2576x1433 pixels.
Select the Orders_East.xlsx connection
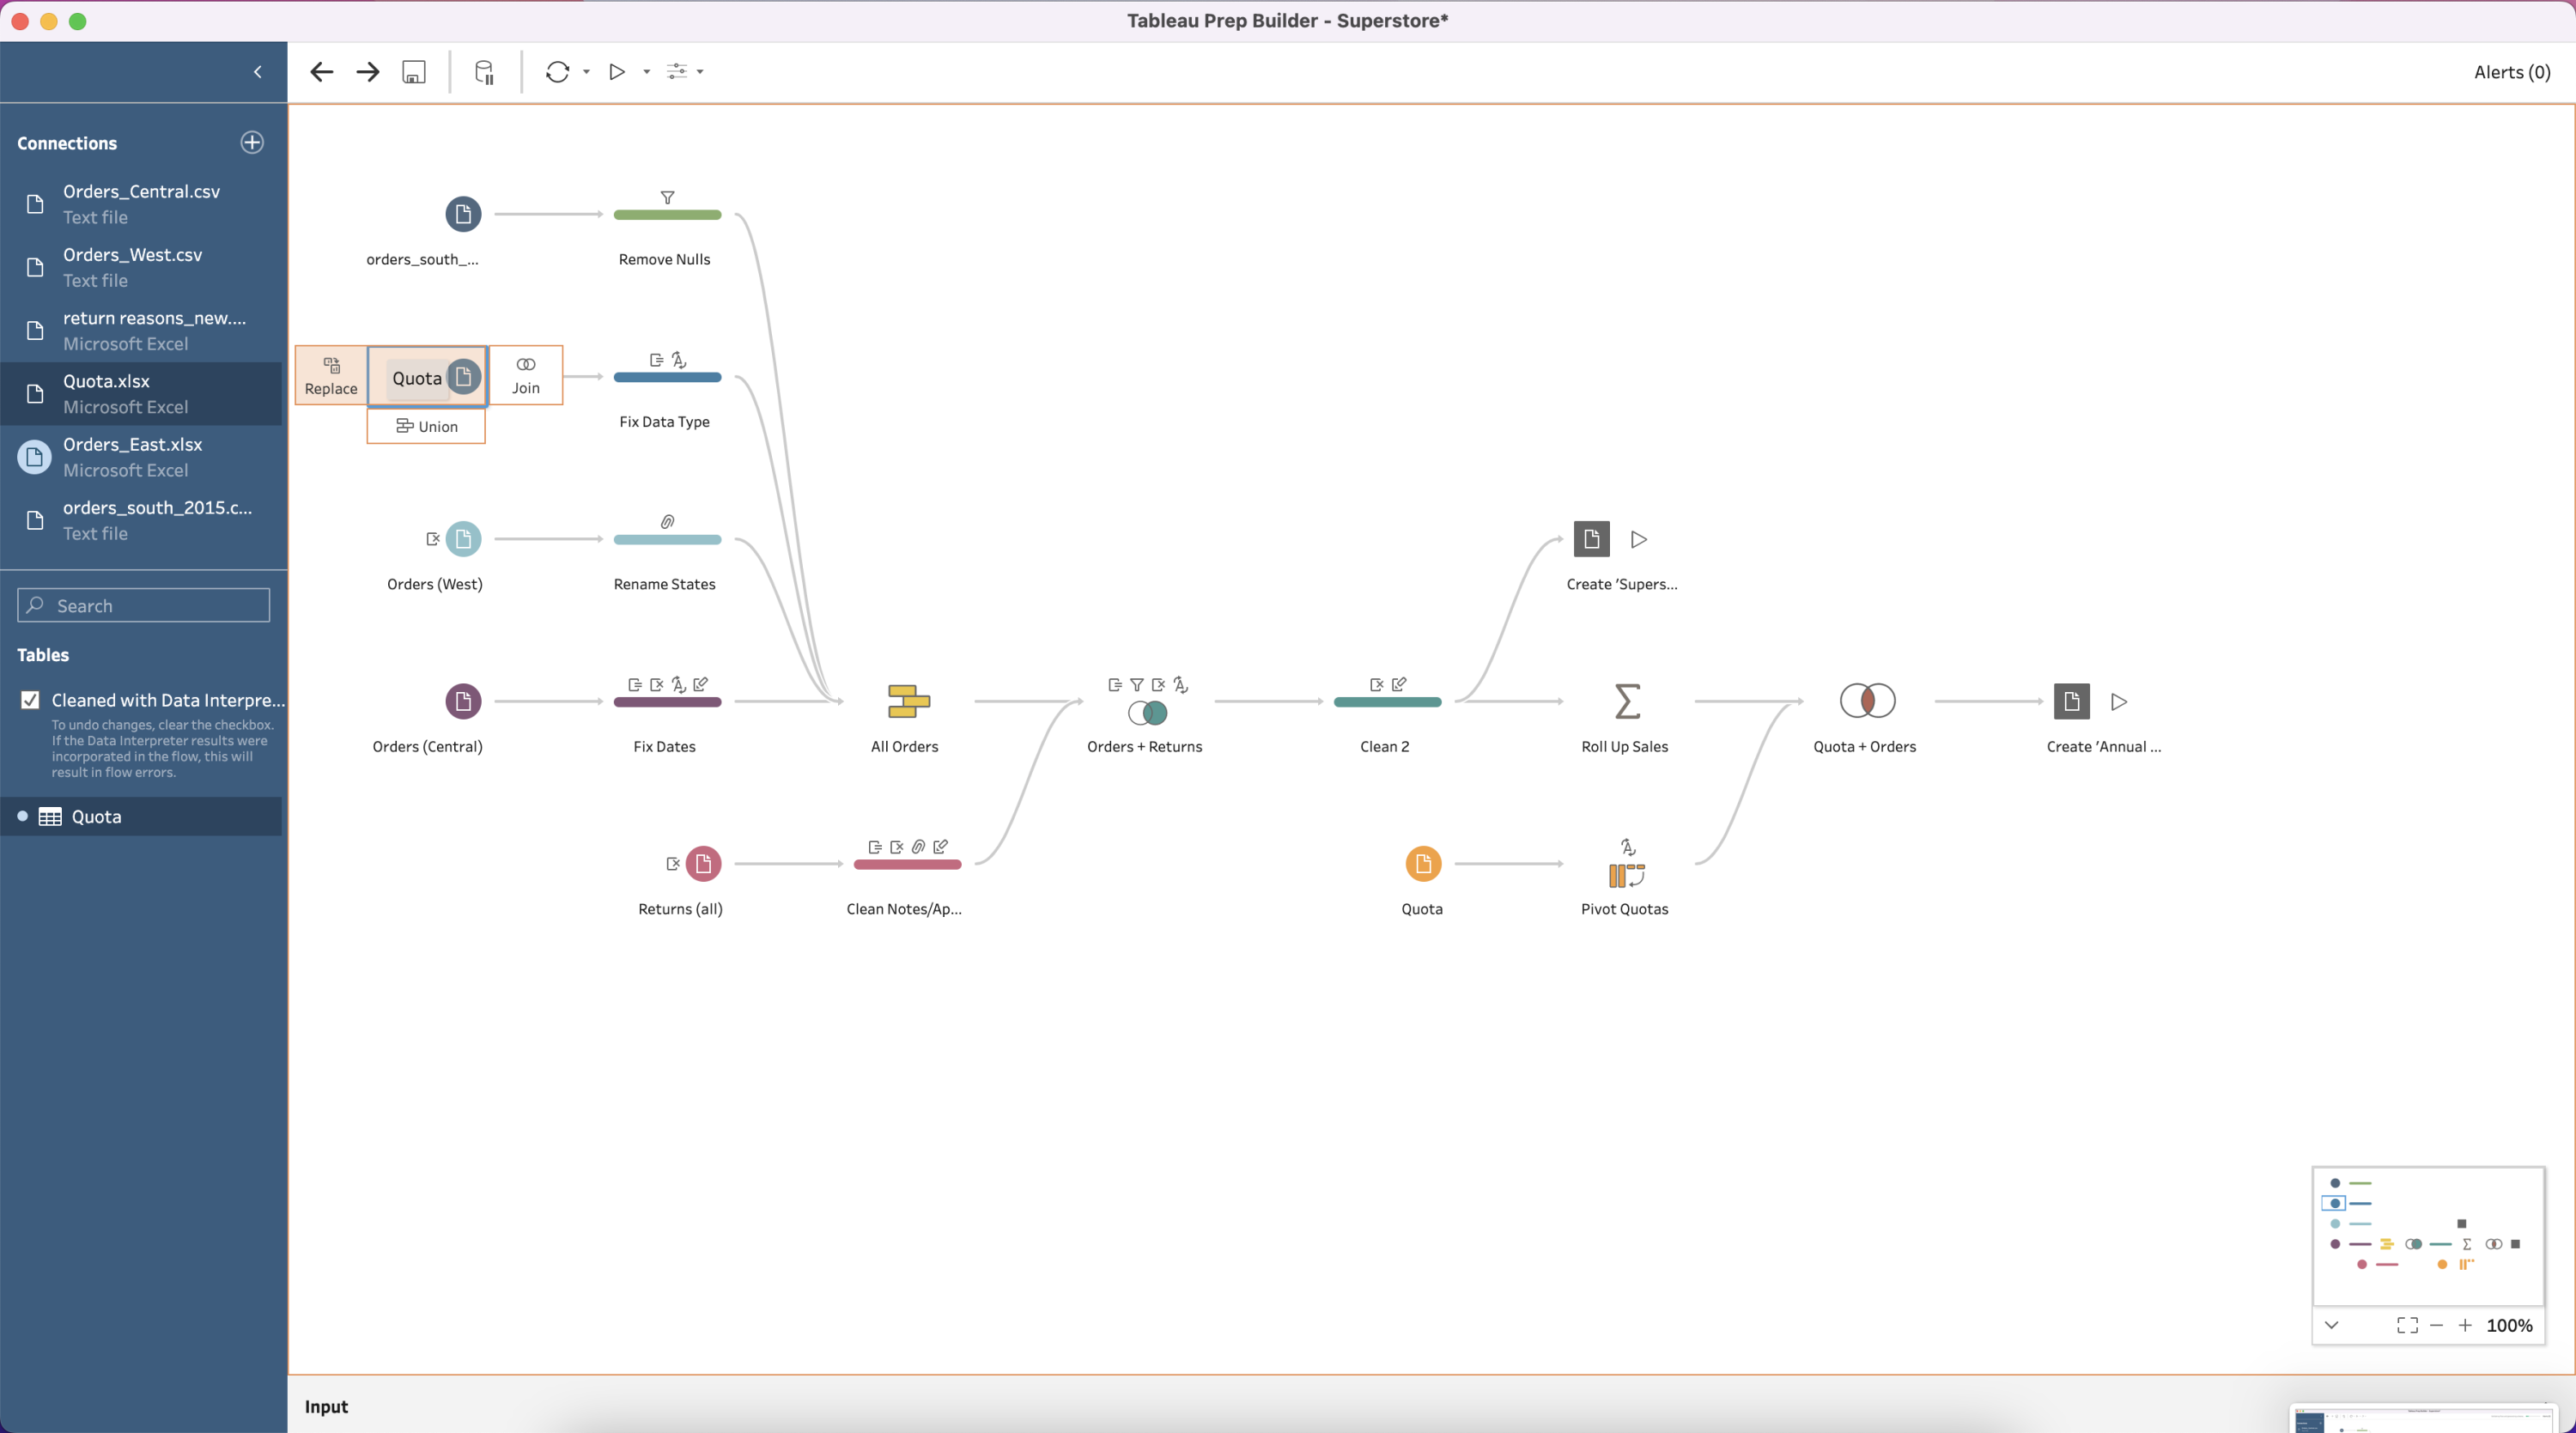[141, 457]
